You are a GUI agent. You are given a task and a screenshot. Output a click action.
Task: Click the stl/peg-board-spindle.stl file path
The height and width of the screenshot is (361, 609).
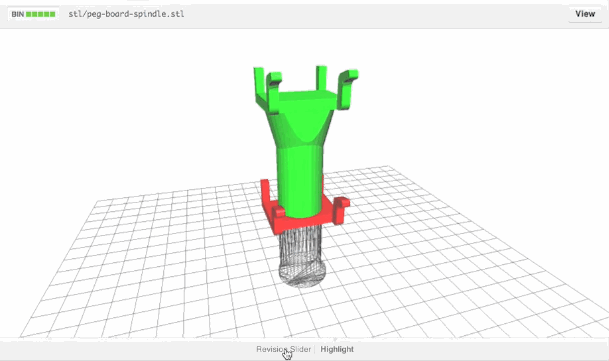pos(126,14)
